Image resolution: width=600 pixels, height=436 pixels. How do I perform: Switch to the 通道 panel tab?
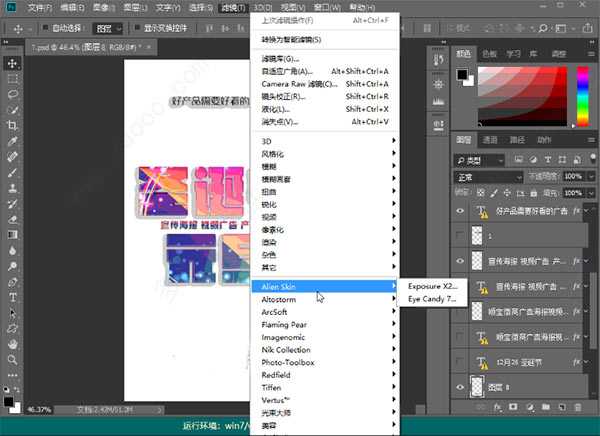pyautogui.click(x=490, y=139)
